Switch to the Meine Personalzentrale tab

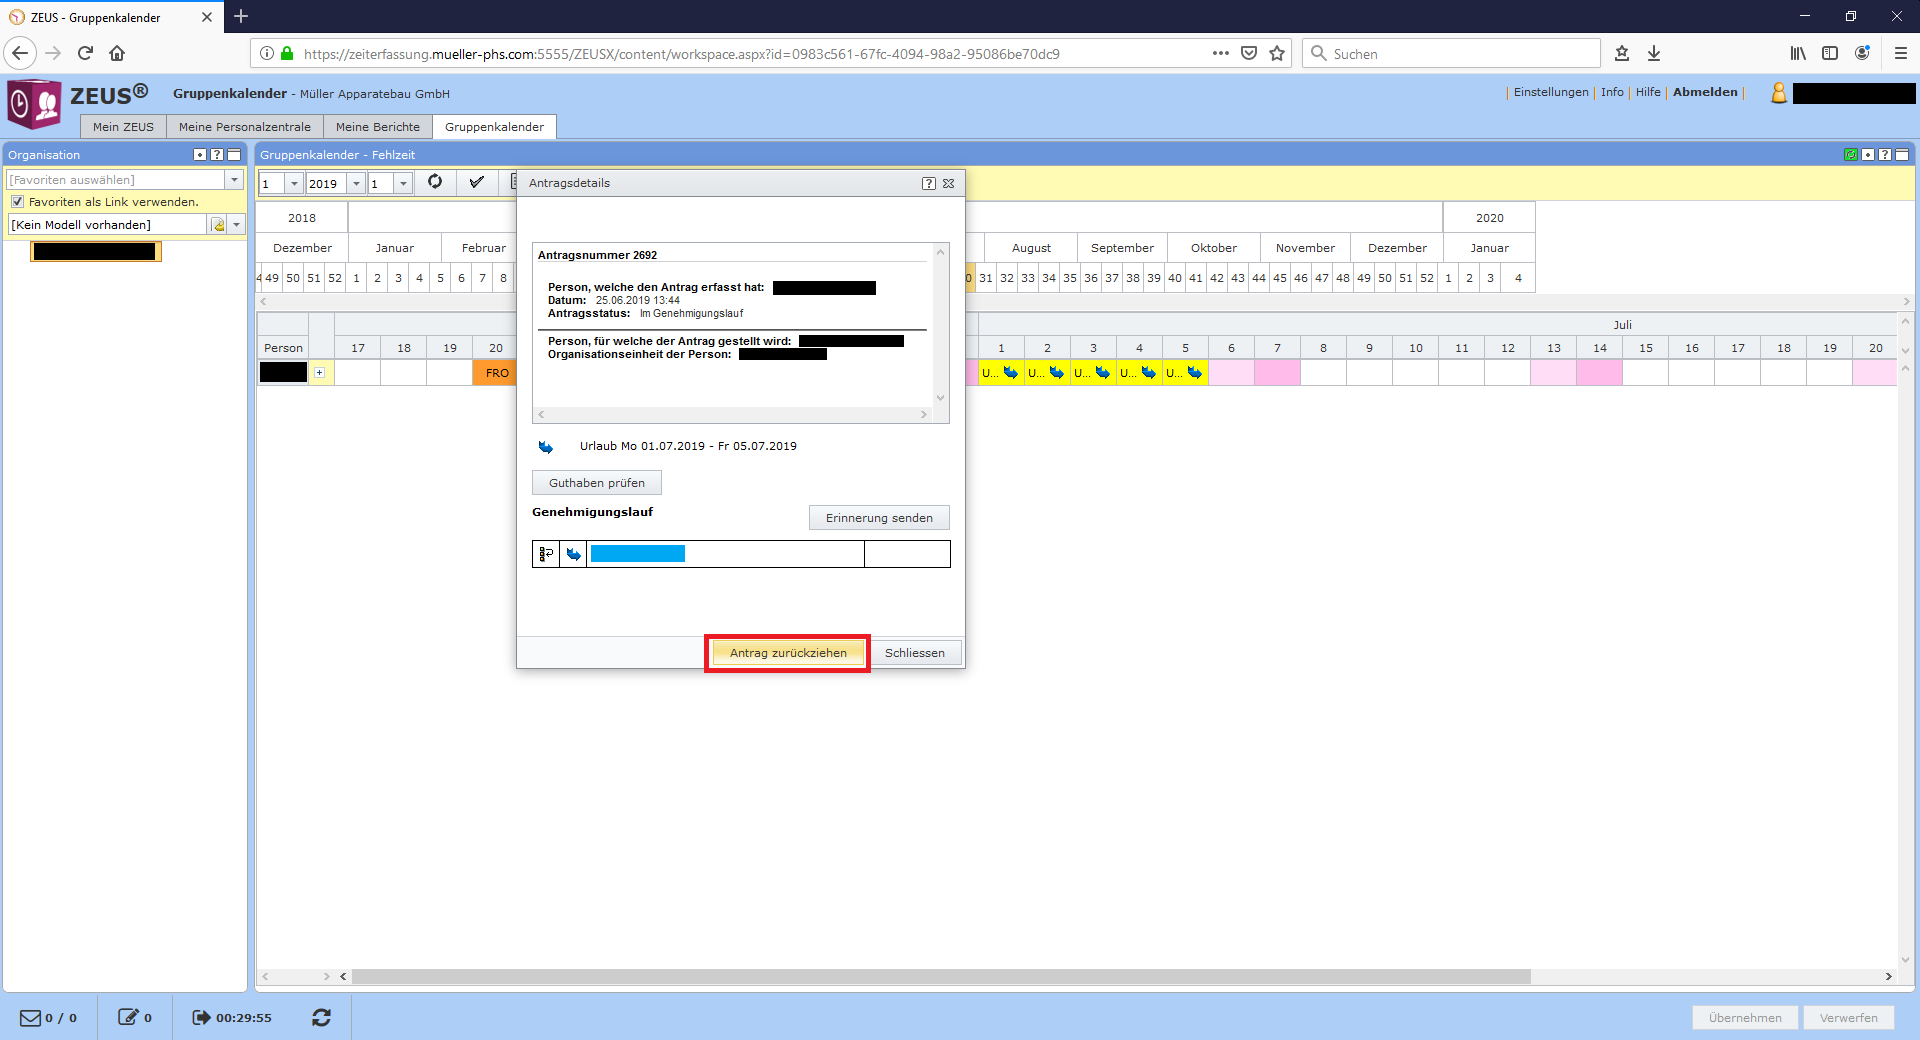(x=244, y=127)
